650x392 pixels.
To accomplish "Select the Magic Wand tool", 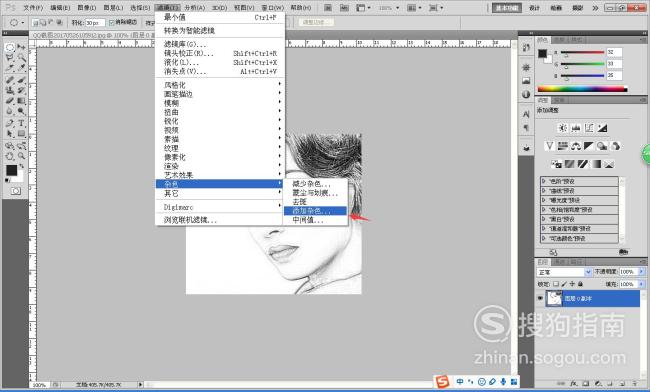I will (x=21, y=58).
